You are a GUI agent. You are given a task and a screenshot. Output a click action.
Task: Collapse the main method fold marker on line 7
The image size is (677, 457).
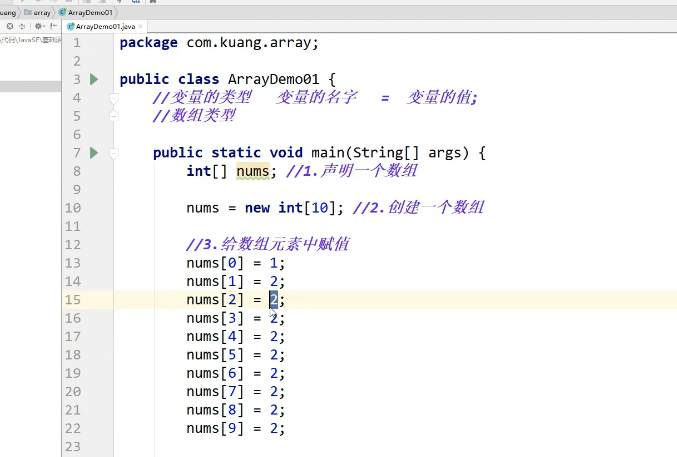pos(114,153)
